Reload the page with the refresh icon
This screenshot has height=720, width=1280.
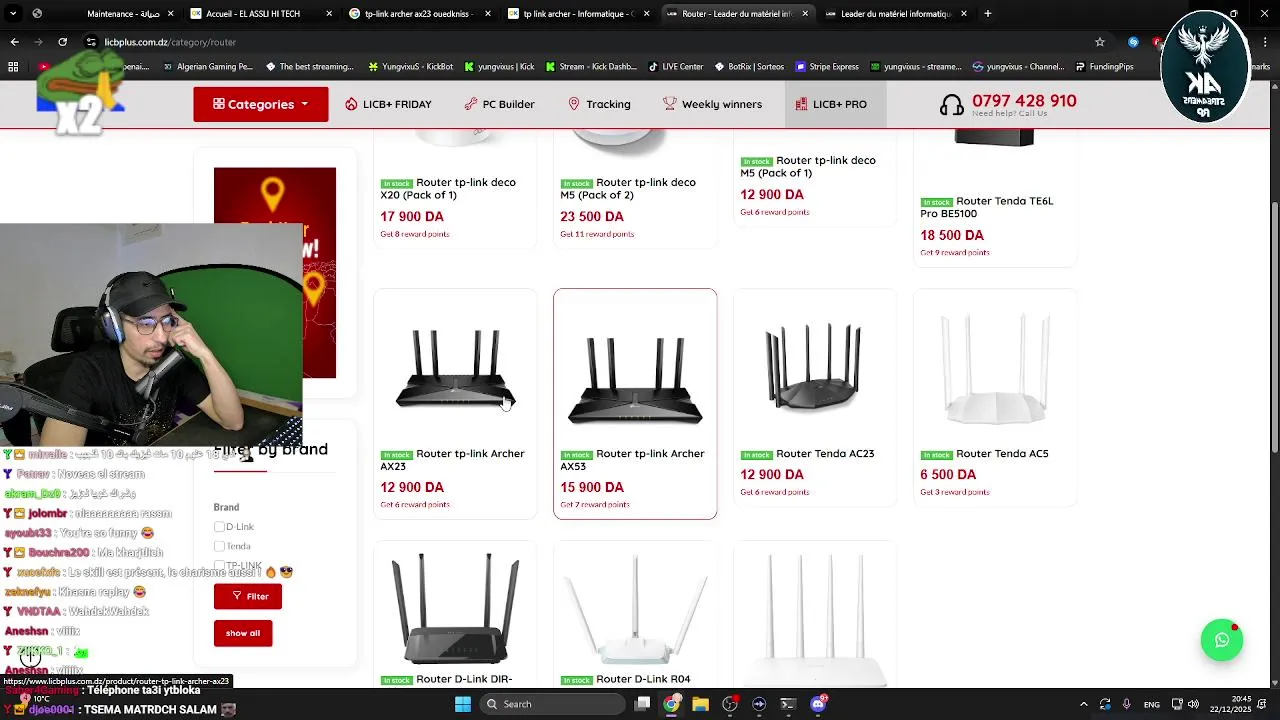(x=62, y=42)
